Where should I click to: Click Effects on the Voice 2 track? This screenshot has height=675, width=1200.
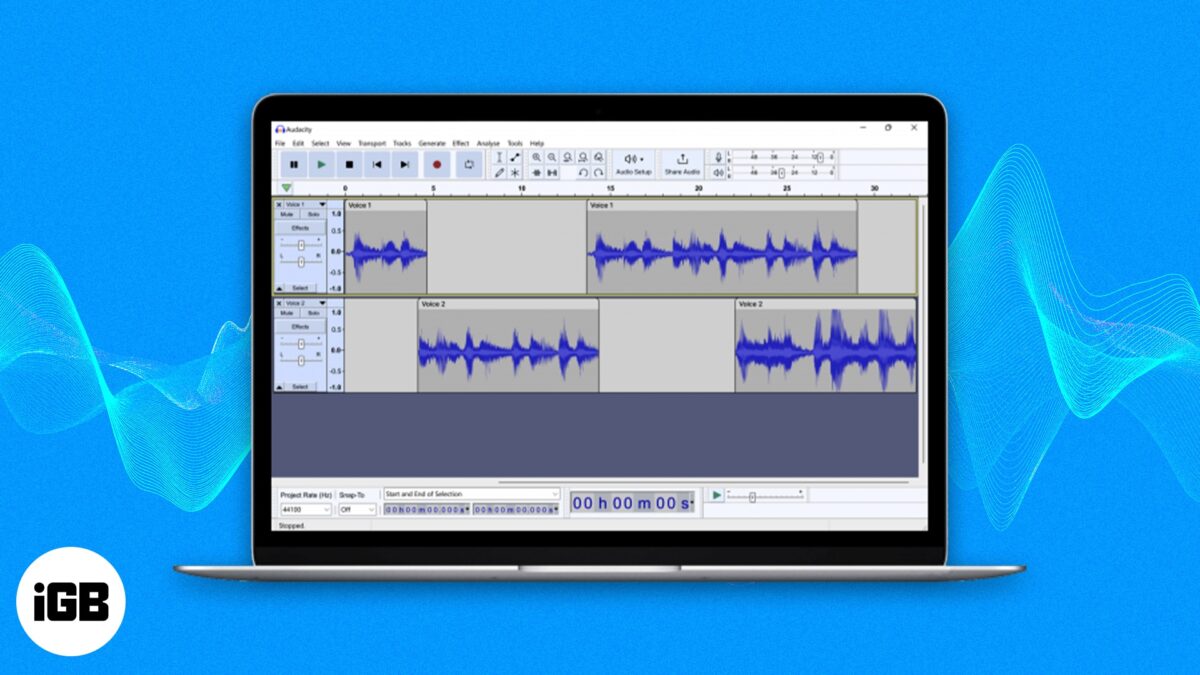[x=300, y=327]
